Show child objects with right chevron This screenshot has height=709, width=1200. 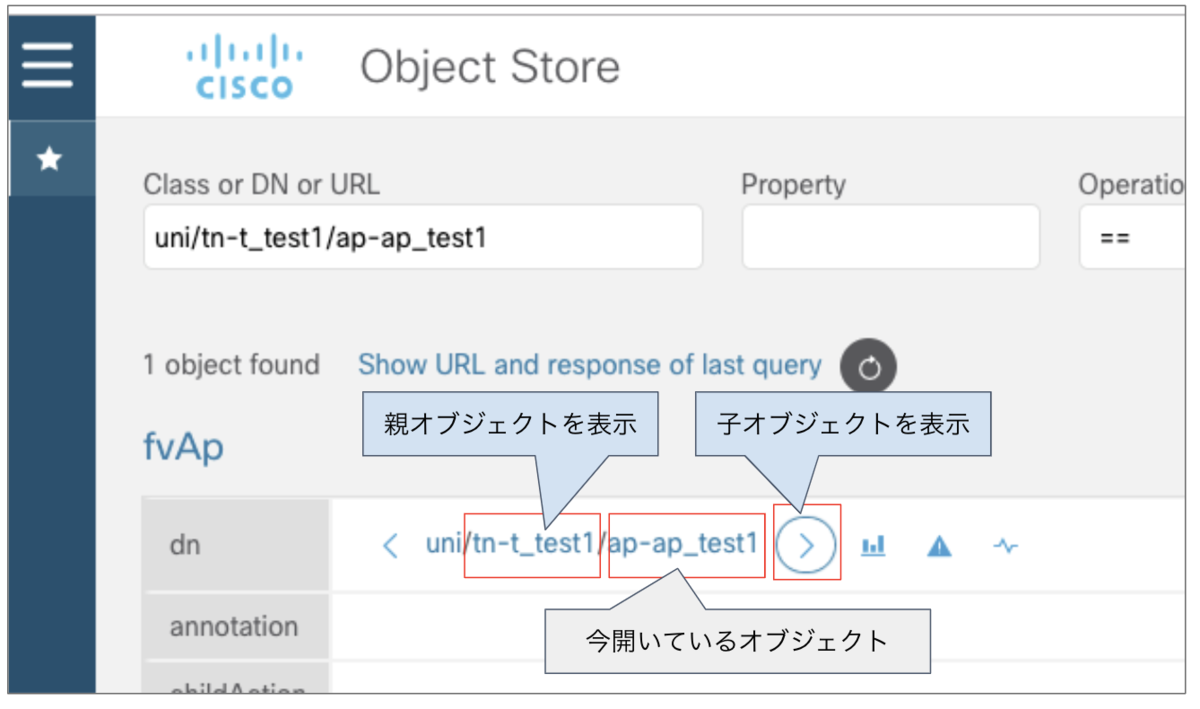pos(806,545)
